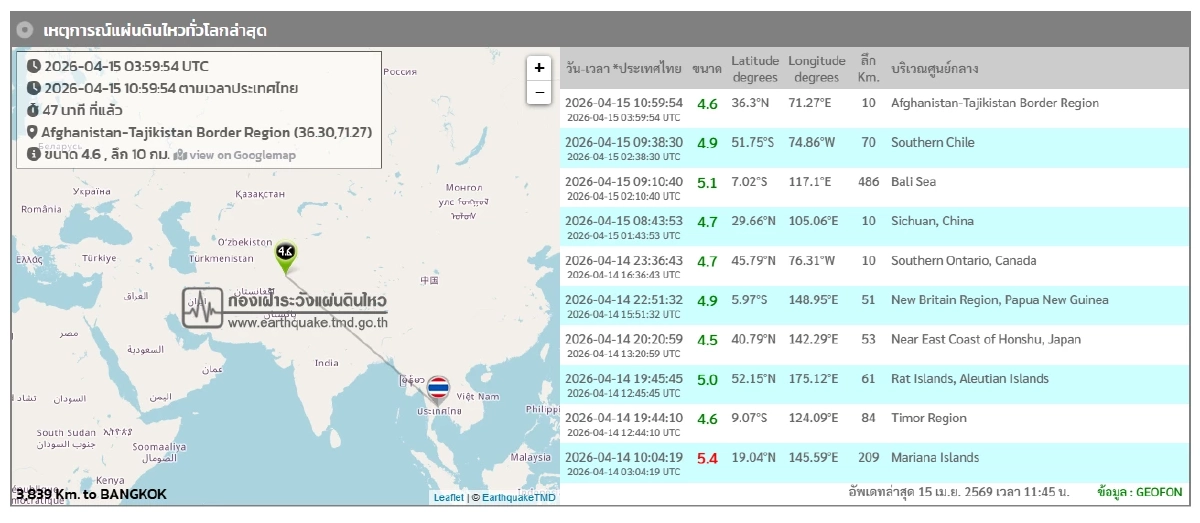Click the green 4.6 earthquake marker
The height and width of the screenshot is (523, 1200).
coord(286,257)
